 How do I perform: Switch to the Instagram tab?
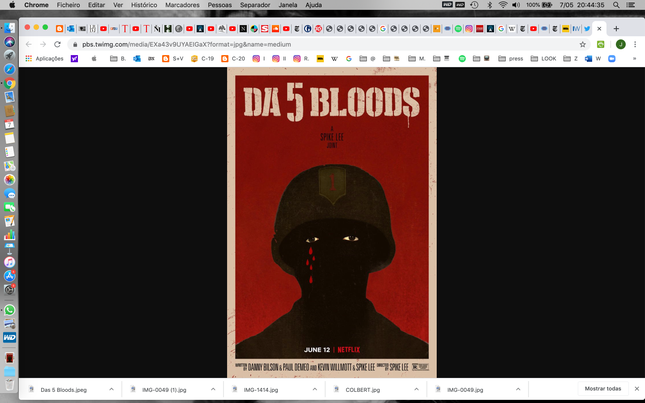pos(469,28)
